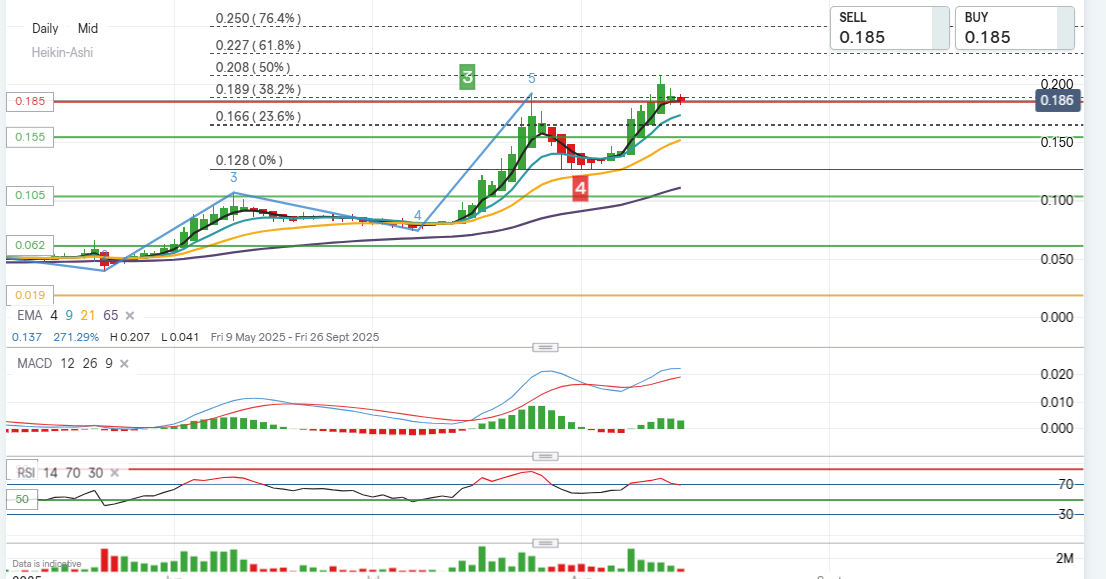The width and height of the screenshot is (1106, 579).
Task: Select the red wave 4 marker
Action: [x=580, y=187]
